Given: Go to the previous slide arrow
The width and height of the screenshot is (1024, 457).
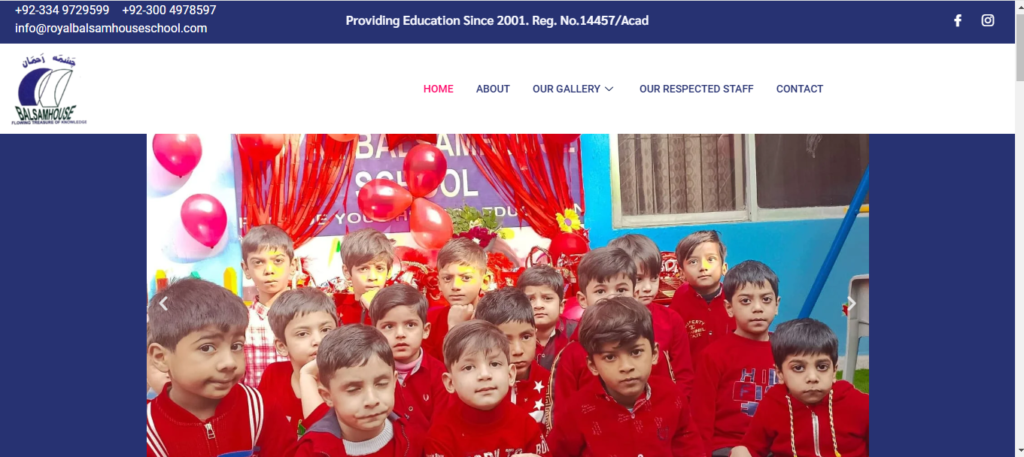Looking at the screenshot, I should coord(163,304).
